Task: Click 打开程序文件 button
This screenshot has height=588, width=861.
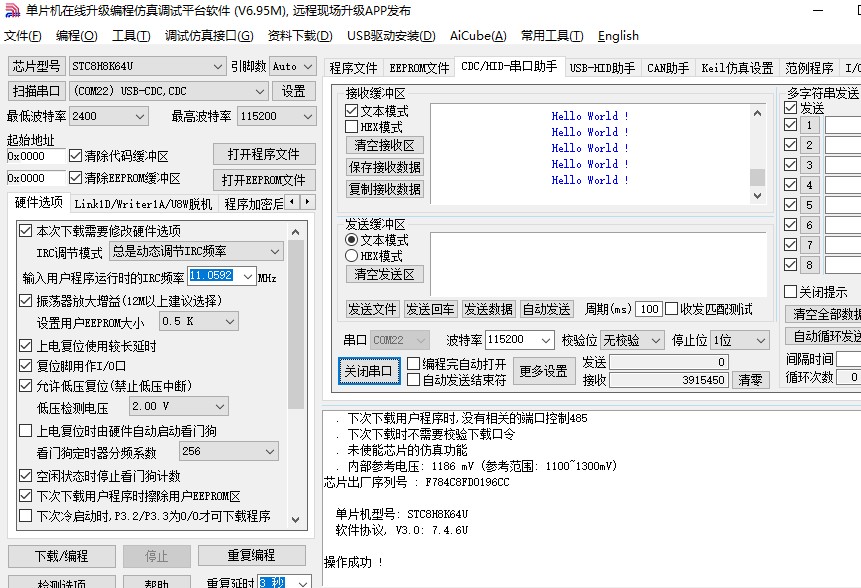Action: point(264,154)
